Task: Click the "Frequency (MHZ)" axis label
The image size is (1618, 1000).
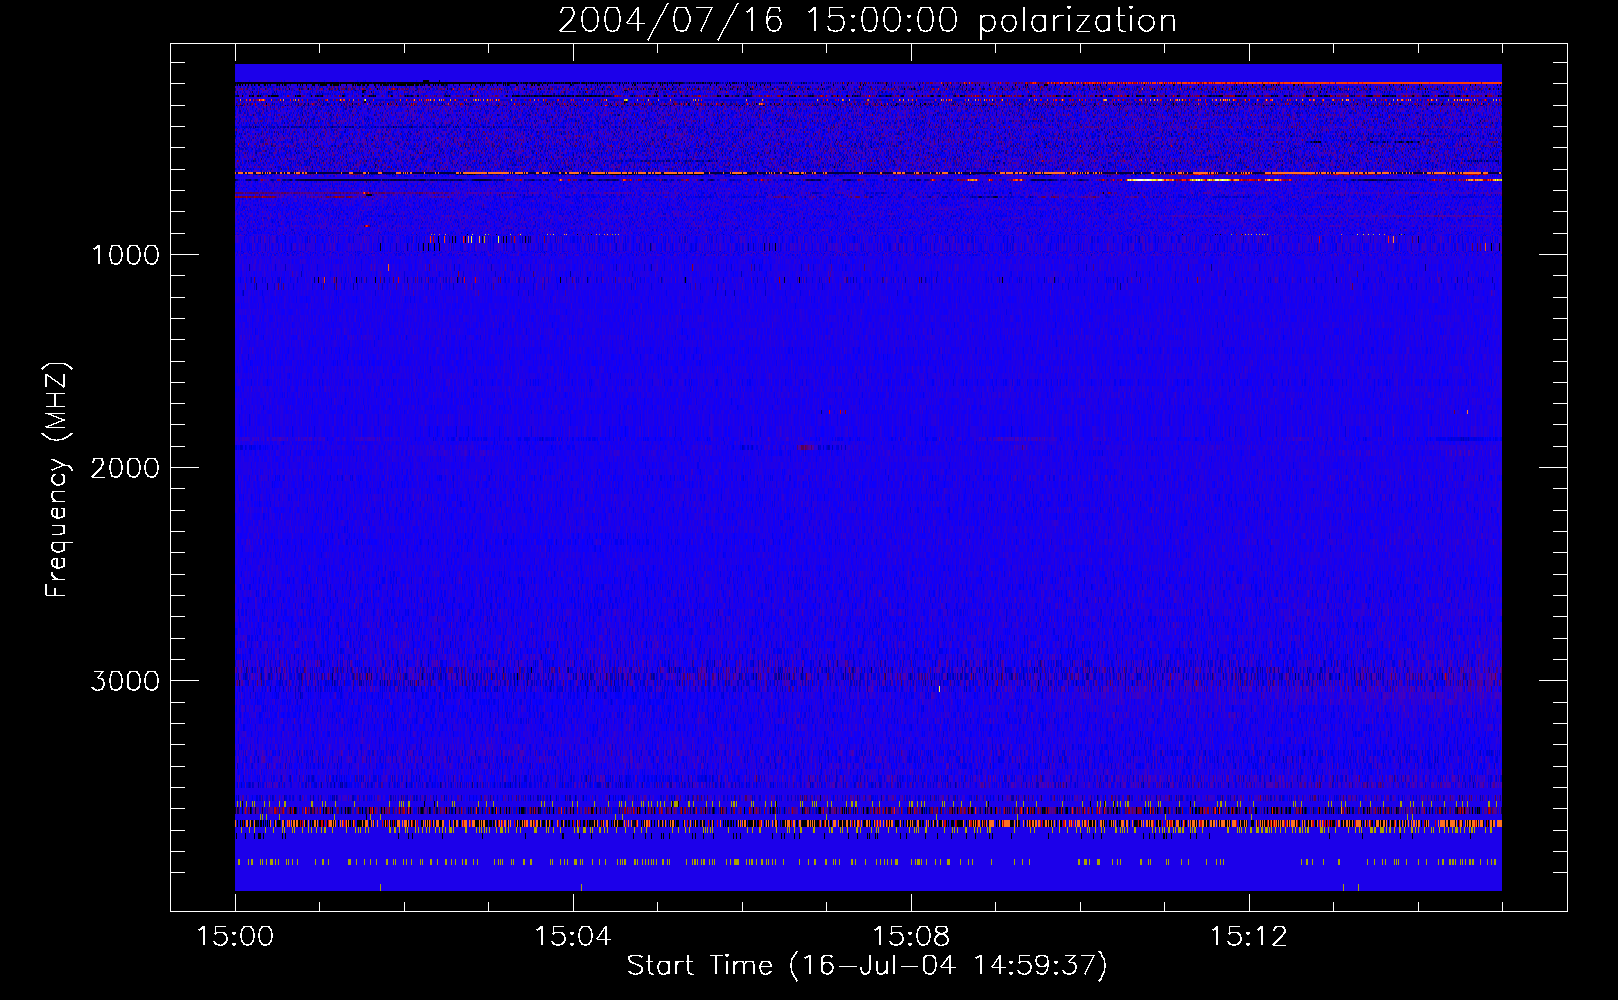Action: pyautogui.click(x=57, y=479)
